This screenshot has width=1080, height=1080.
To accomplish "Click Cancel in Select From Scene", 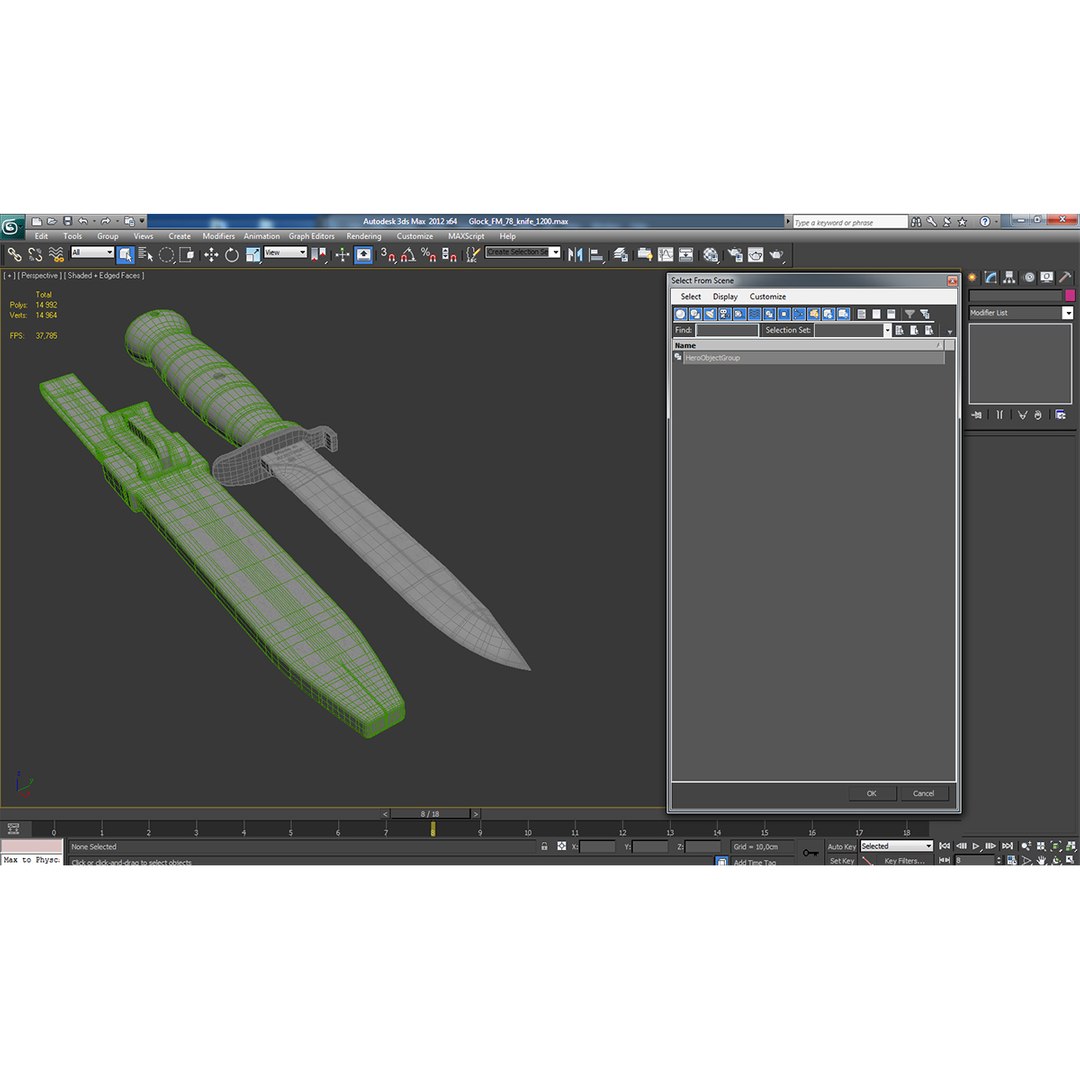I will 923,793.
